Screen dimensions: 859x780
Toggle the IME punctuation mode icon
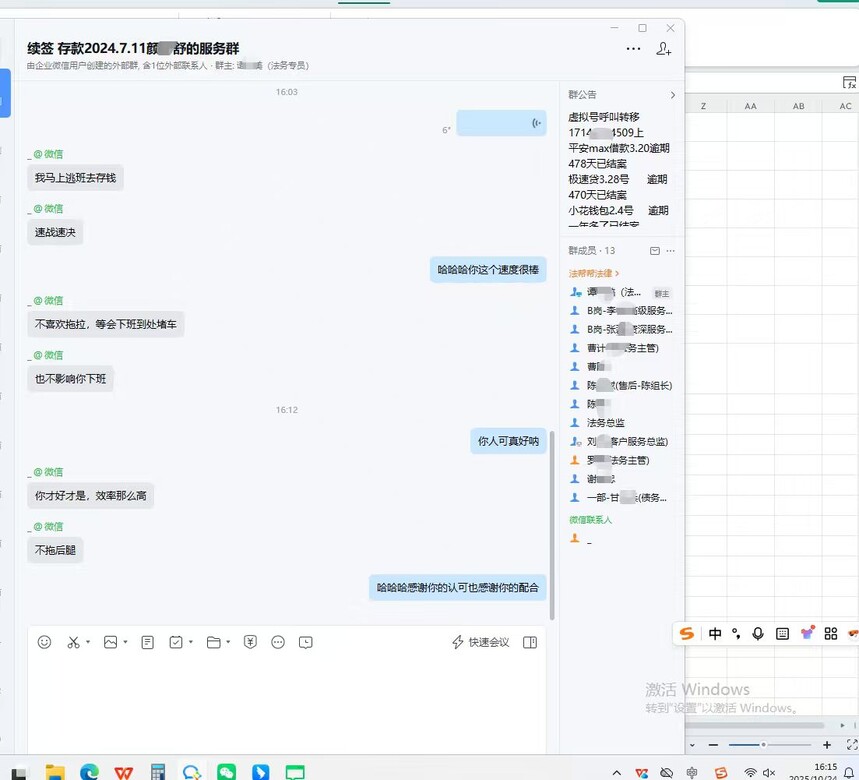pyautogui.click(x=736, y=634)
